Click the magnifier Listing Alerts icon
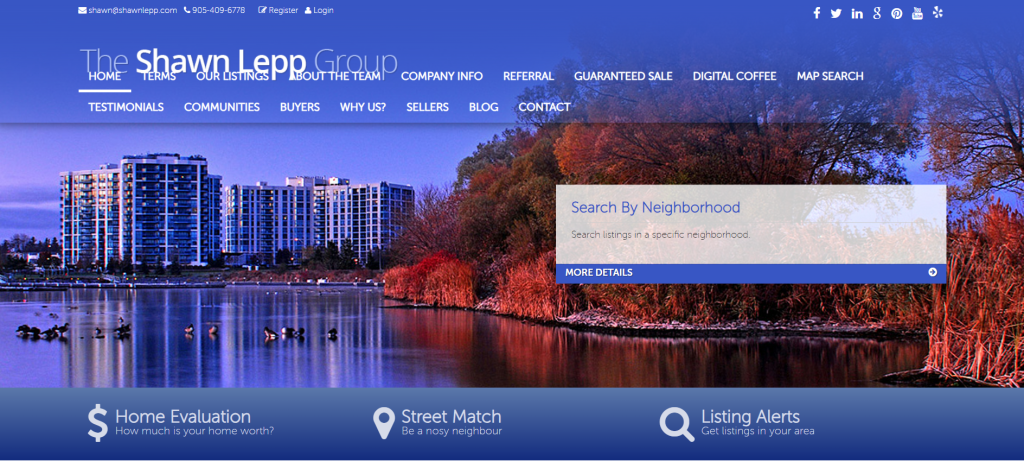Viewport: 1024px width, 462px height. click(x=677, y=424)
